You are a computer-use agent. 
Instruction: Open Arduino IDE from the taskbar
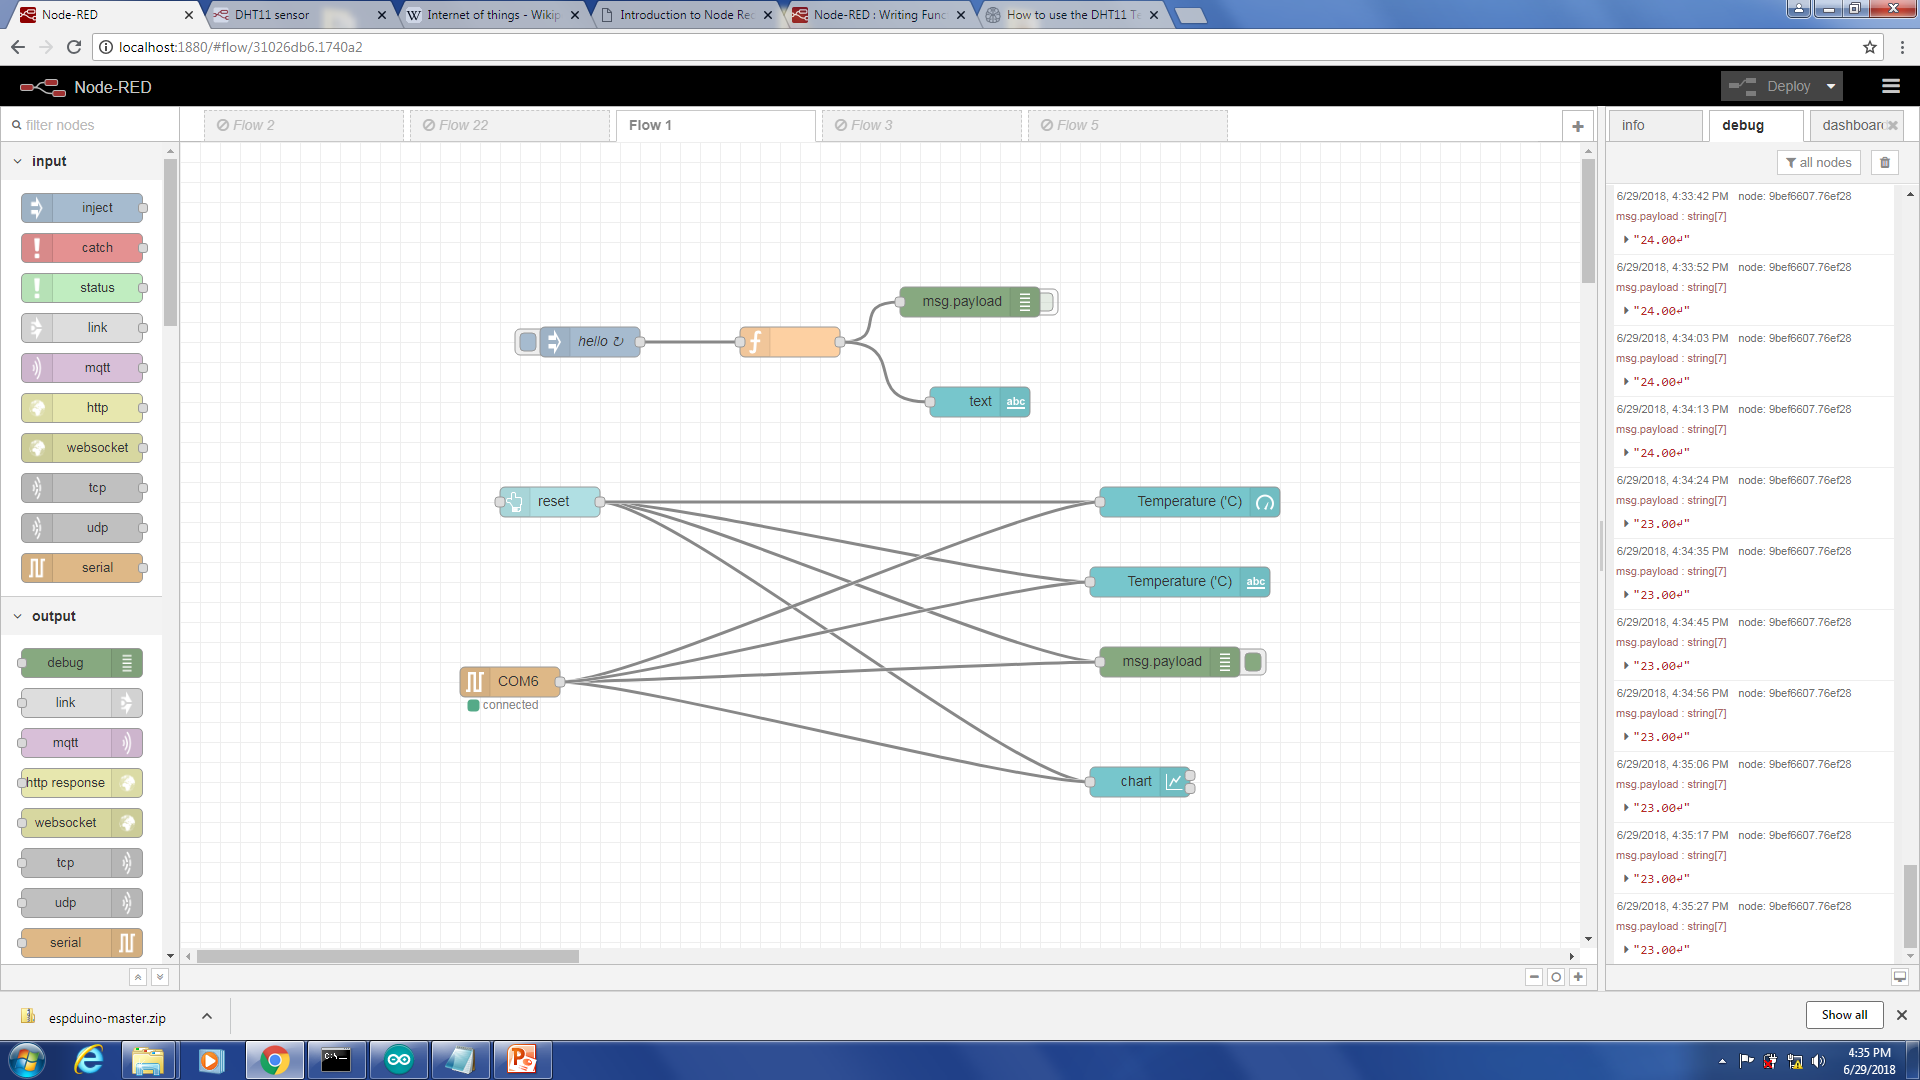[399, 1060]
